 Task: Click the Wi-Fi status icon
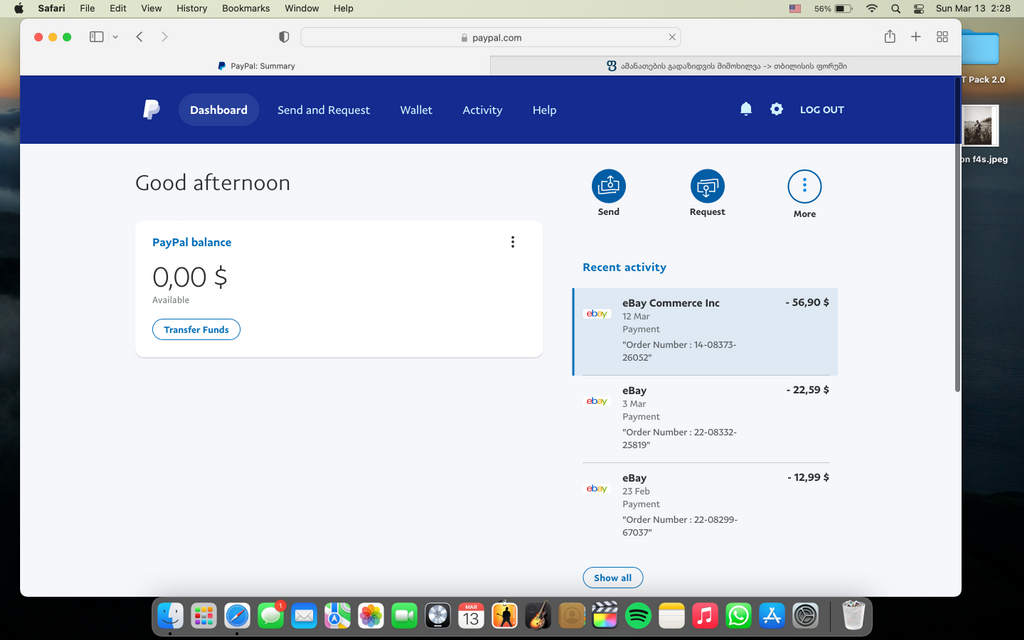pos(872,8)
